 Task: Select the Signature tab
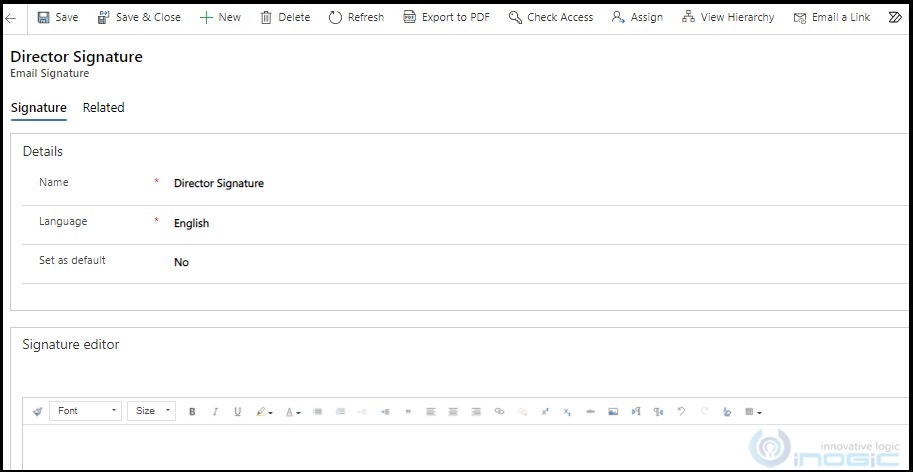pyautogui.click(x=38, y=108)
